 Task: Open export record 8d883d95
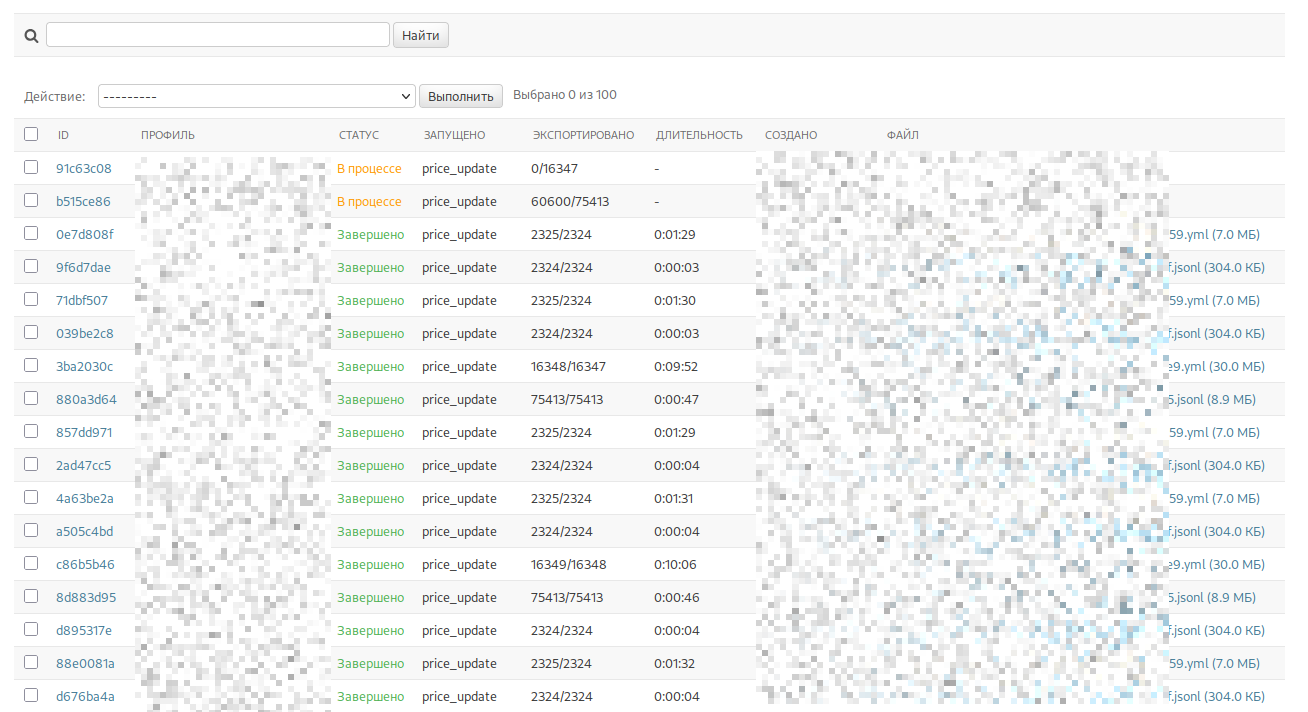click(x=86, y=597)
